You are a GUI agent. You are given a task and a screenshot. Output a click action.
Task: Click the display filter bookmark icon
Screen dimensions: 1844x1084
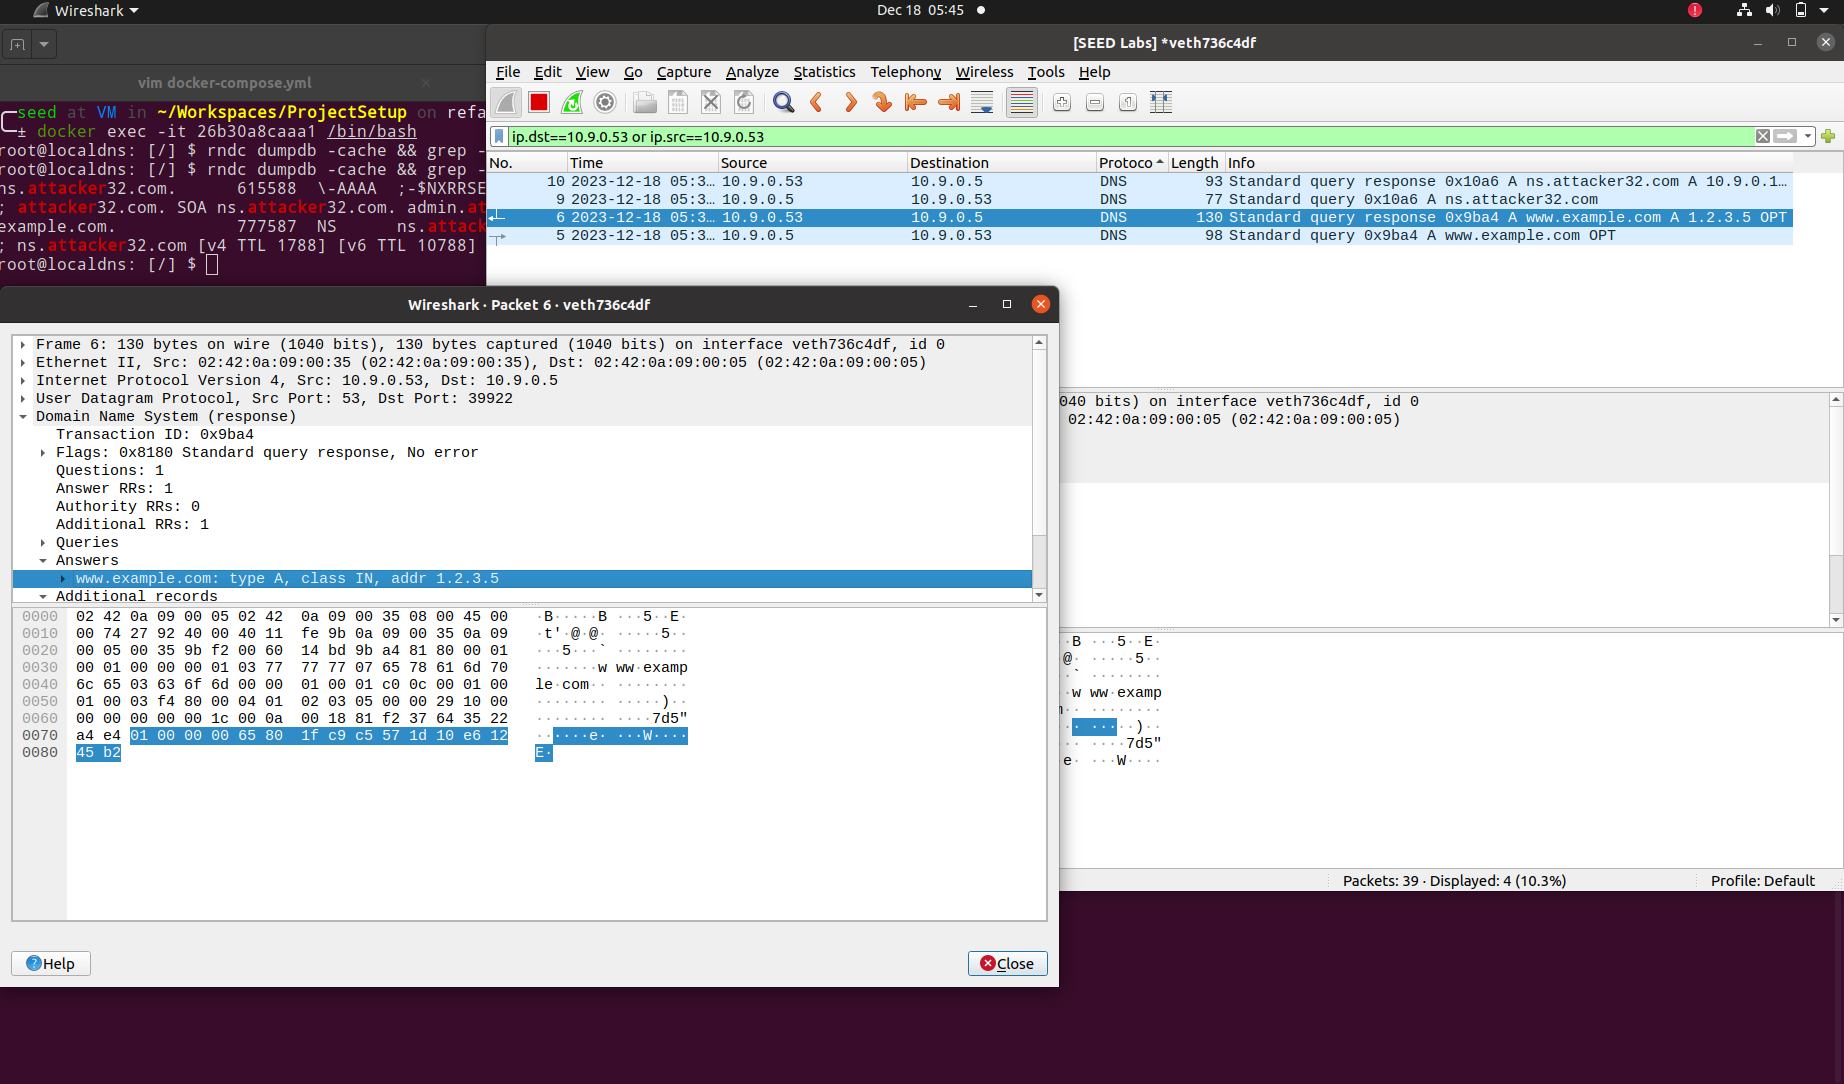[x=499, y=137]
